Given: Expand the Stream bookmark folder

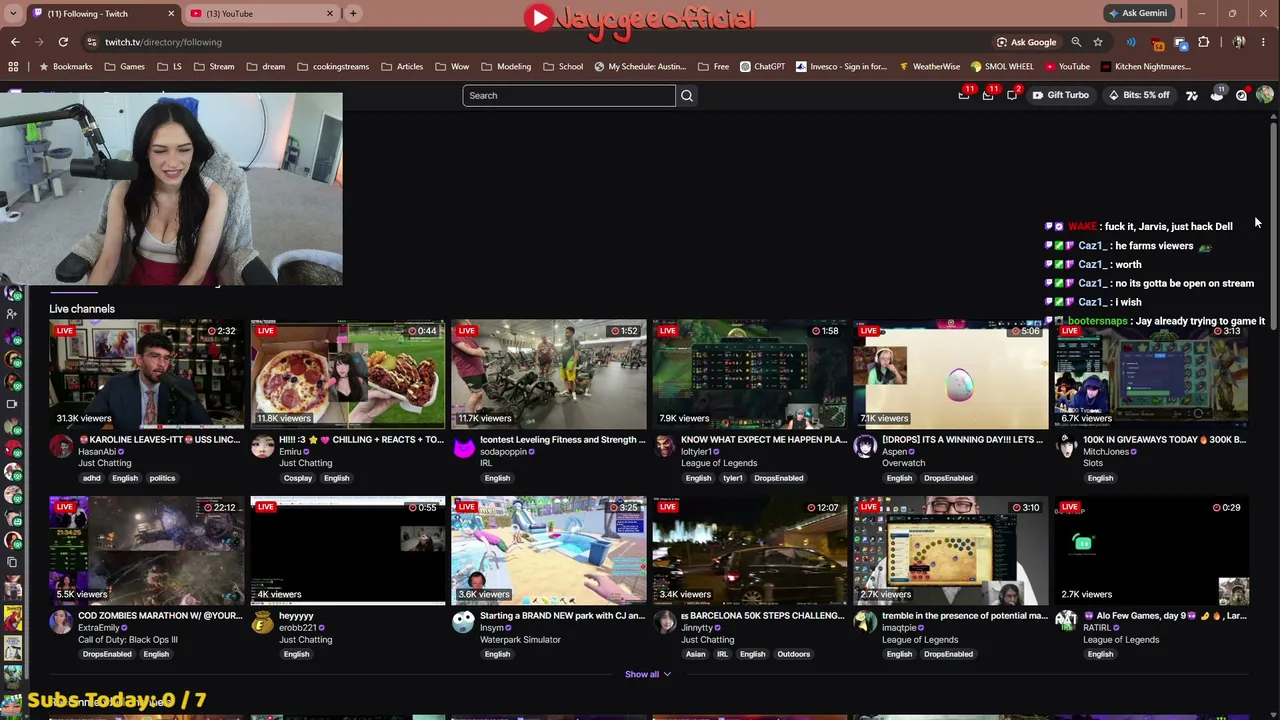Looking at the screenshot, I should coord(214,67).
